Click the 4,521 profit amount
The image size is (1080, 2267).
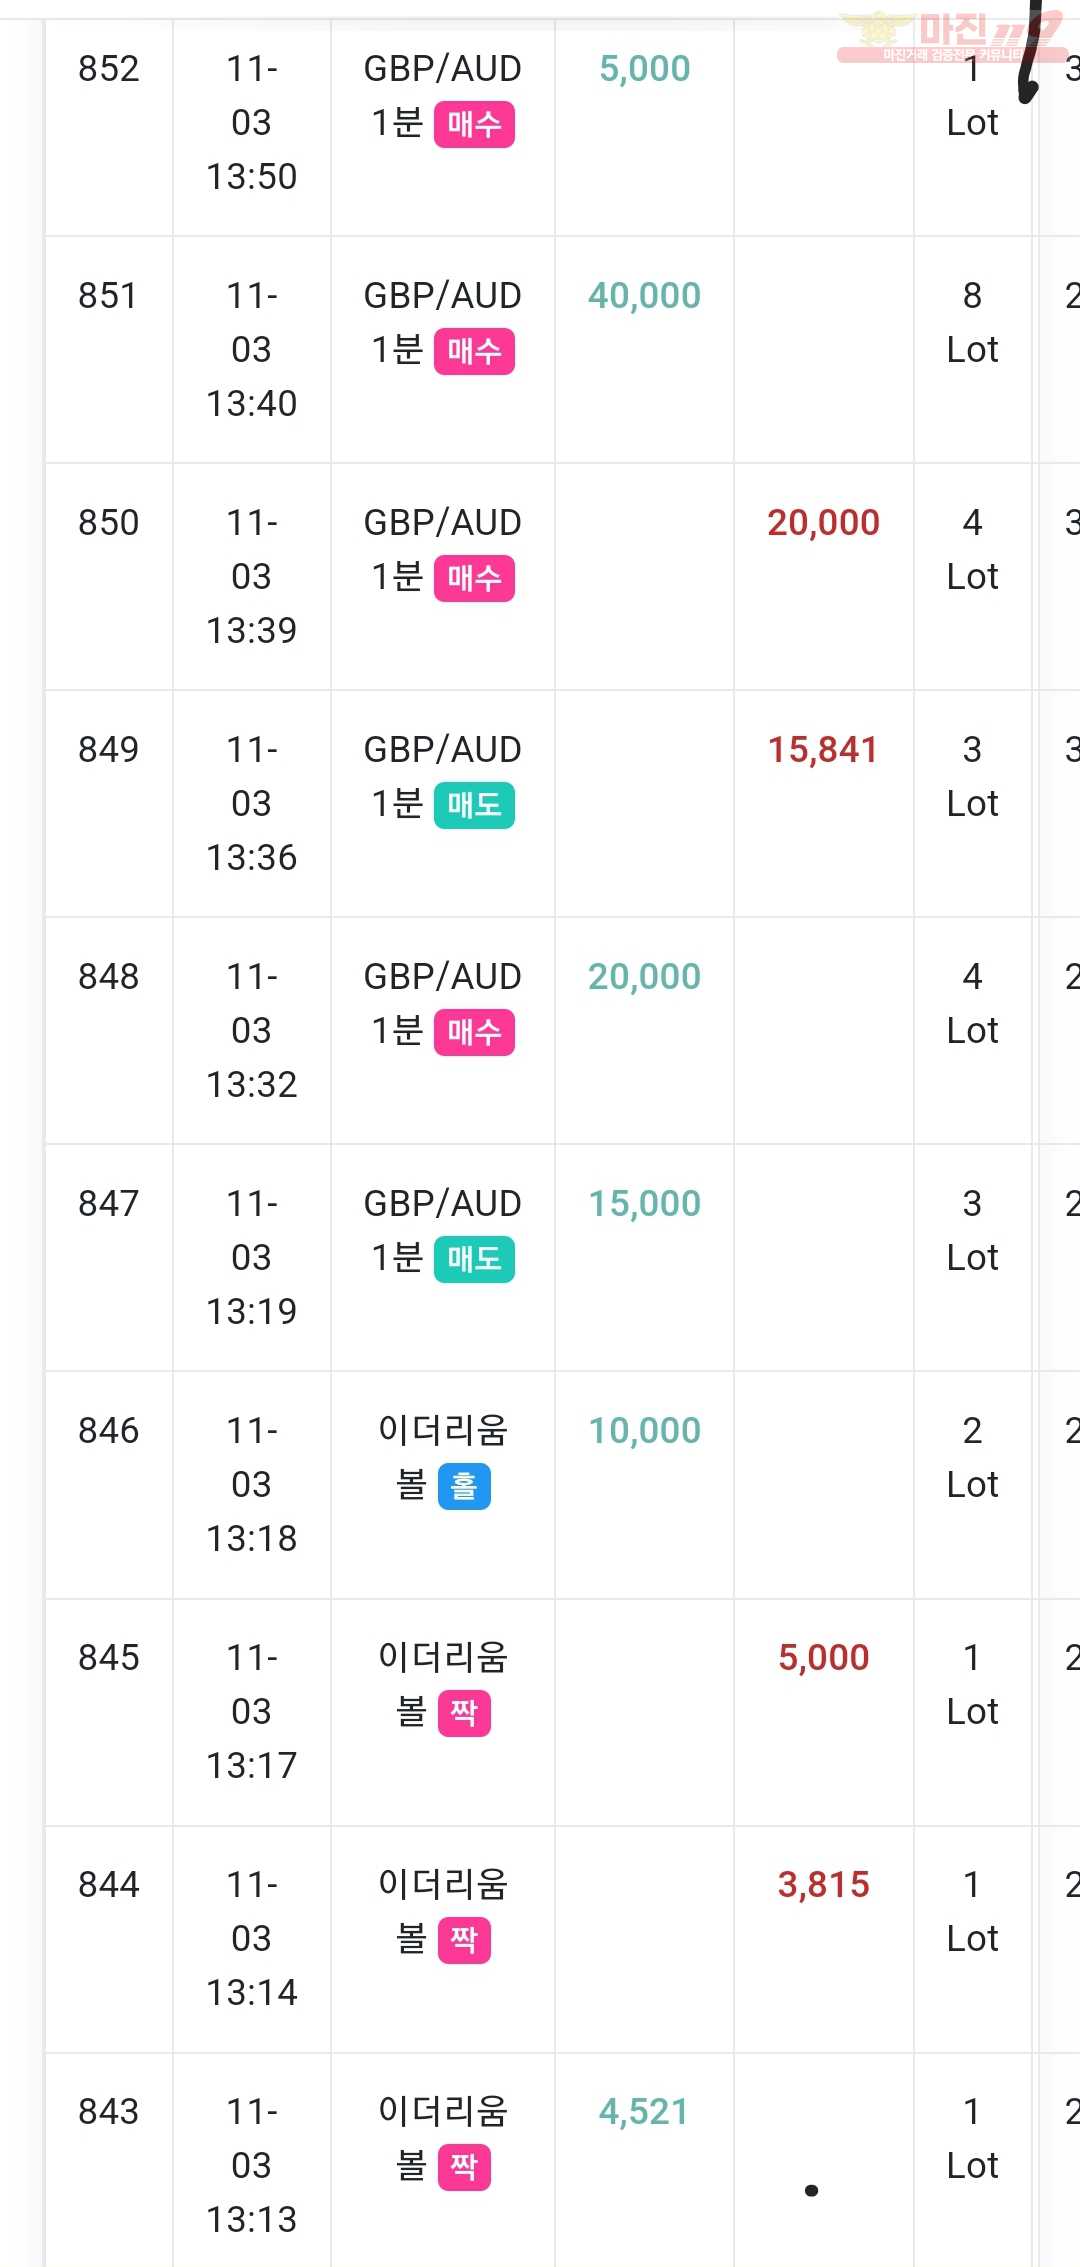644,2112
